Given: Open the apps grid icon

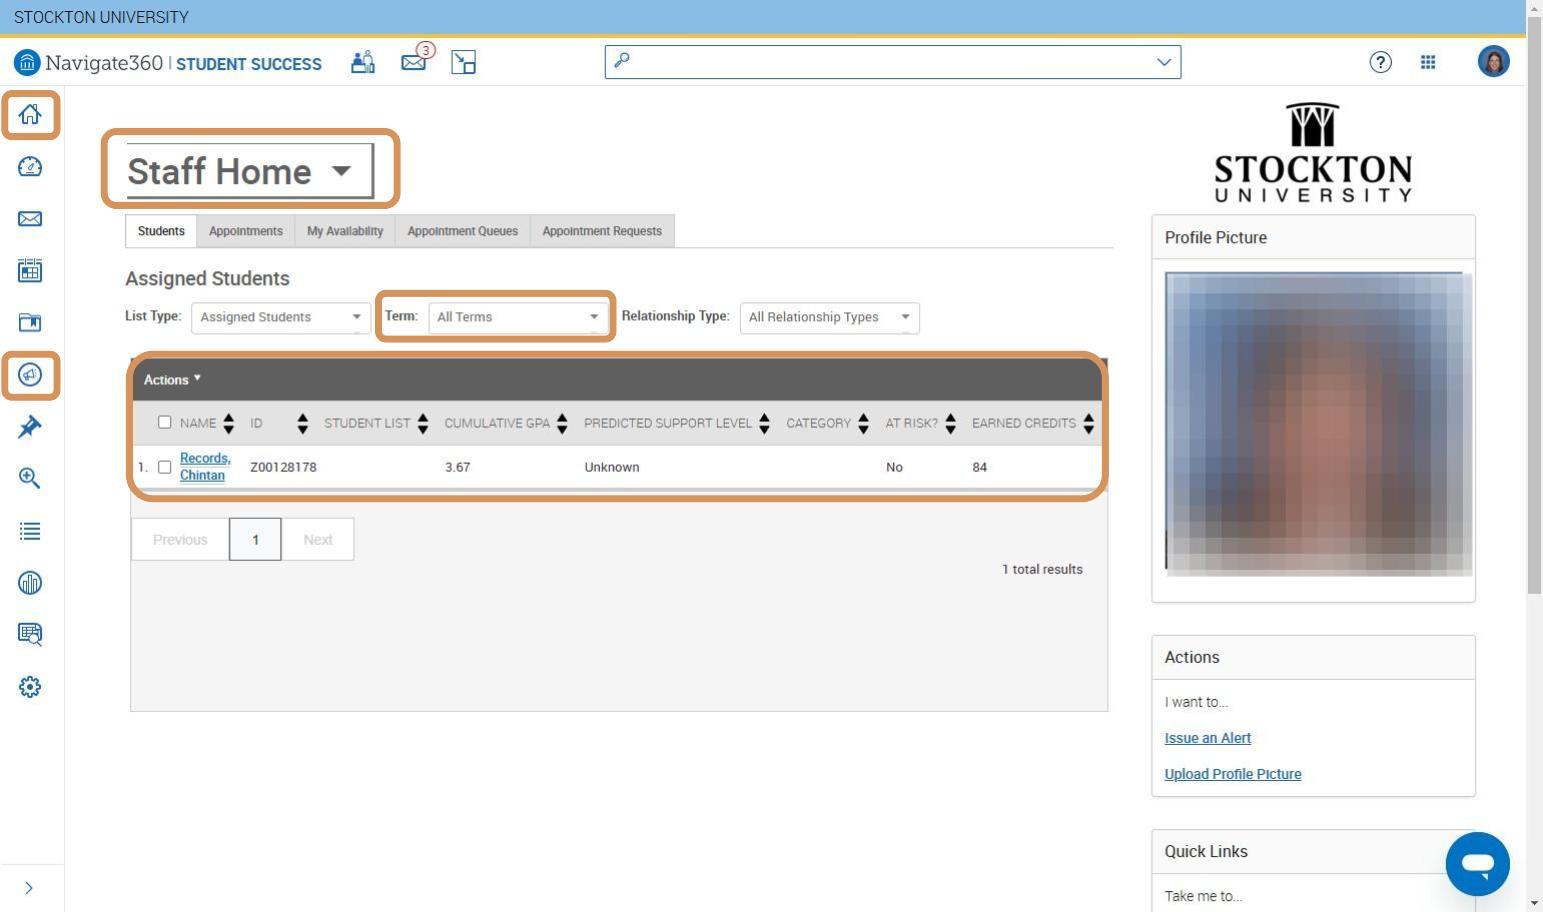Looking at the screenshot, I should [x=1428, y=62].
